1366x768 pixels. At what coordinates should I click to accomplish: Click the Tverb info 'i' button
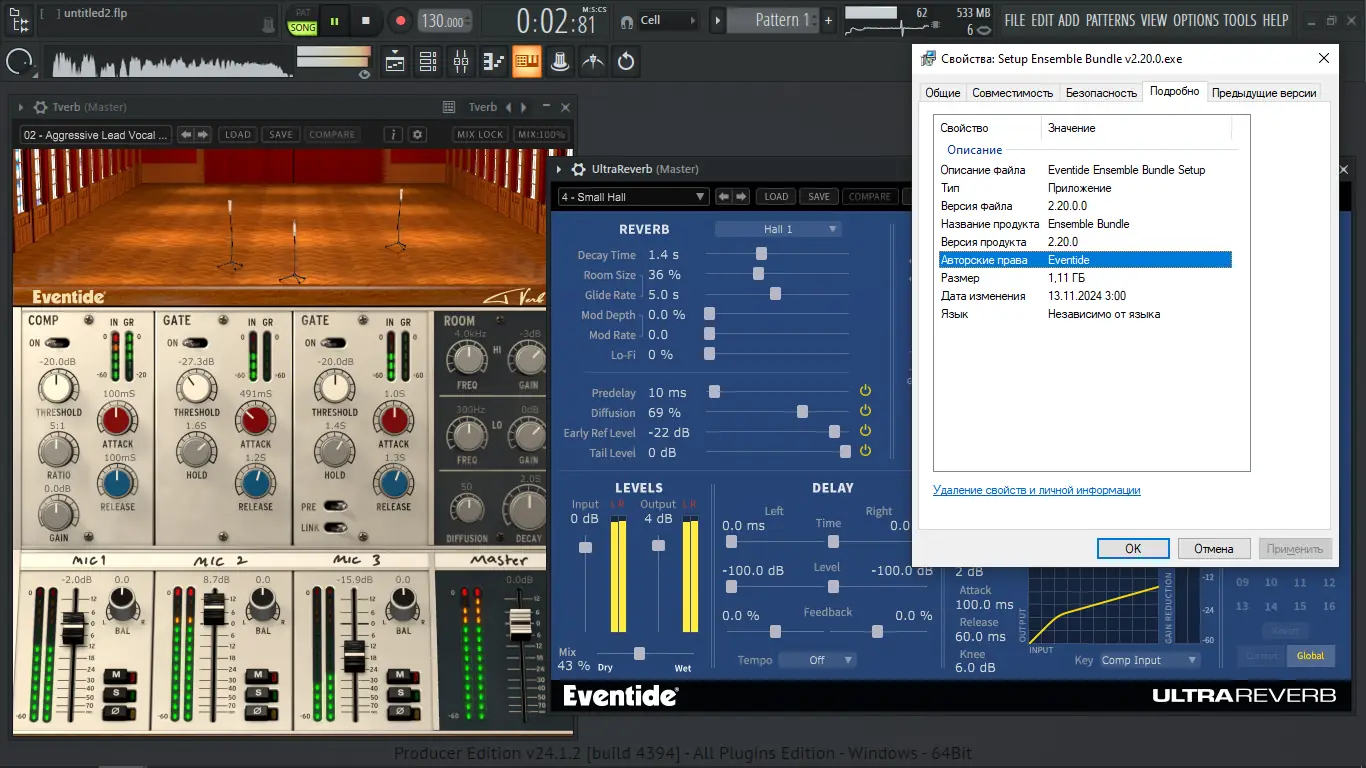coord(394,134)
